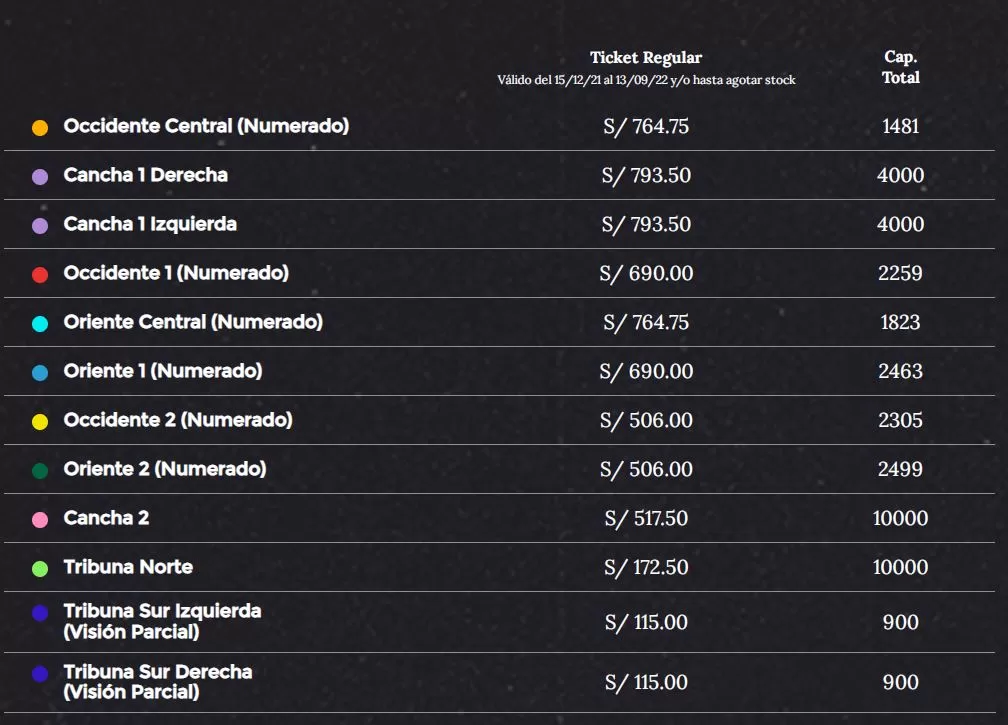The height and width of the screenshot is (725, 1008).
Task: Click the Ticket Regular column header
Action: 646,58
